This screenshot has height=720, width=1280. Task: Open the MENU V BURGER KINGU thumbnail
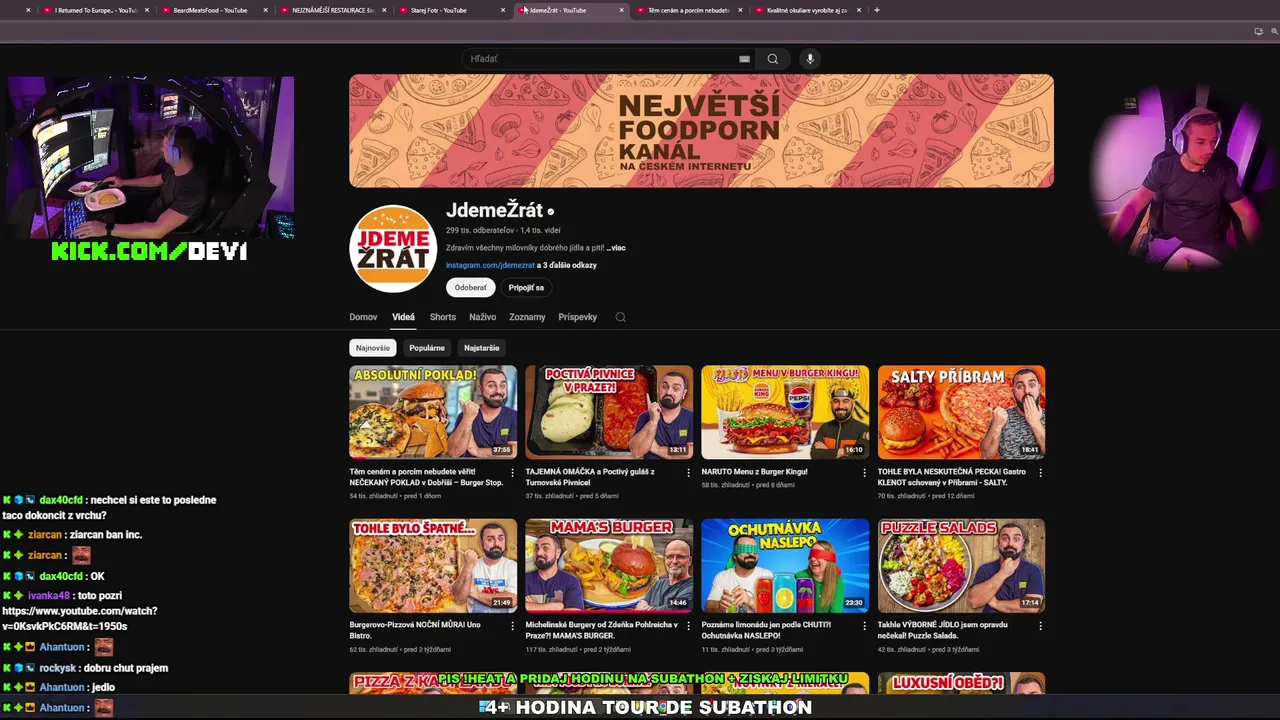(785, 412)
